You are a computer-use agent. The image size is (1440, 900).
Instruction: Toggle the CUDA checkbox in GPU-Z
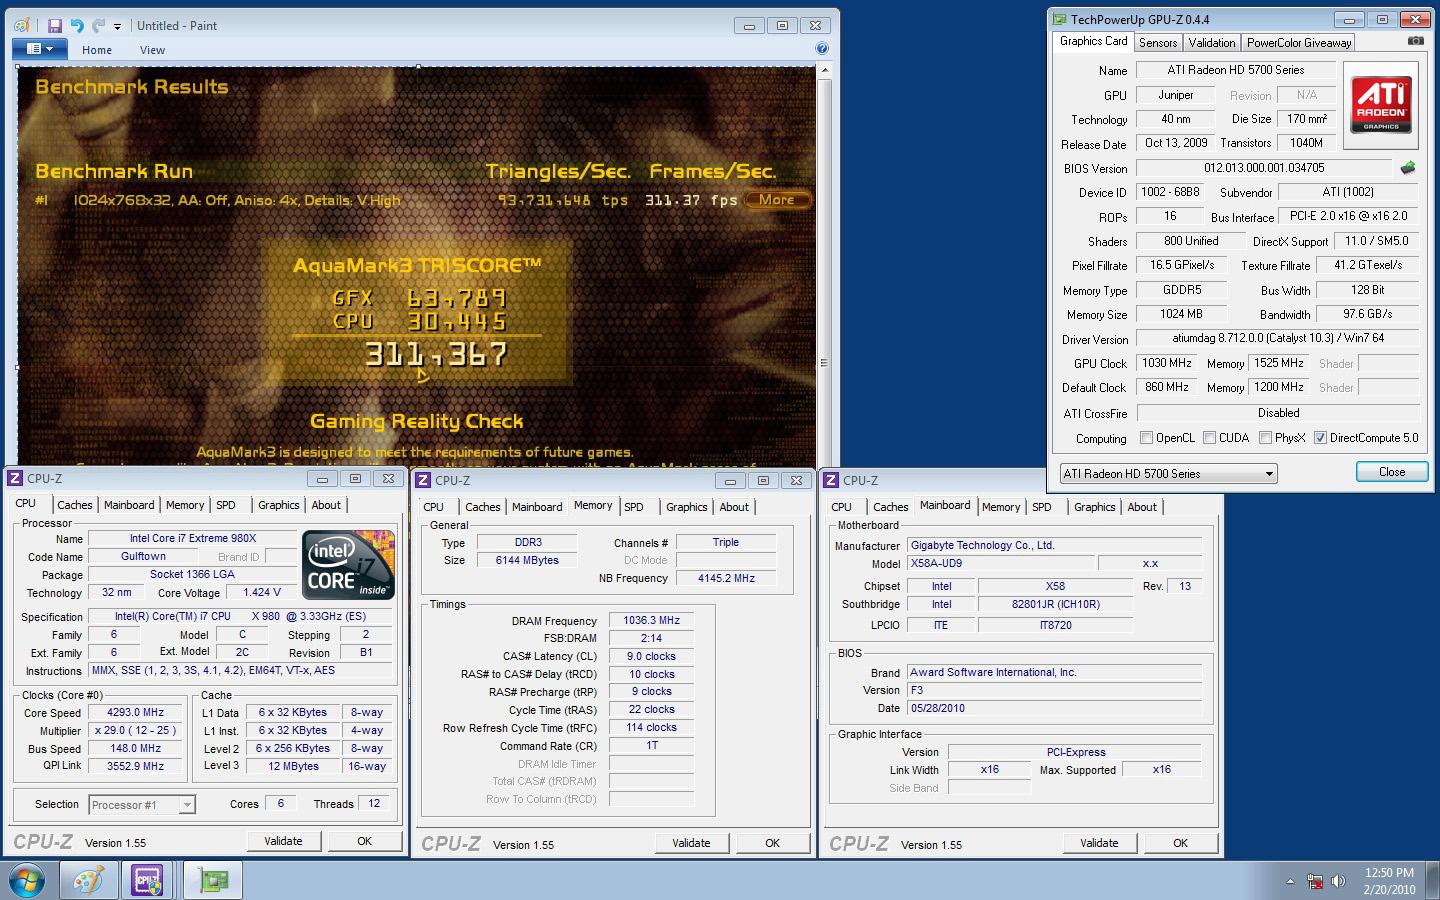[x=1209, y=438]
